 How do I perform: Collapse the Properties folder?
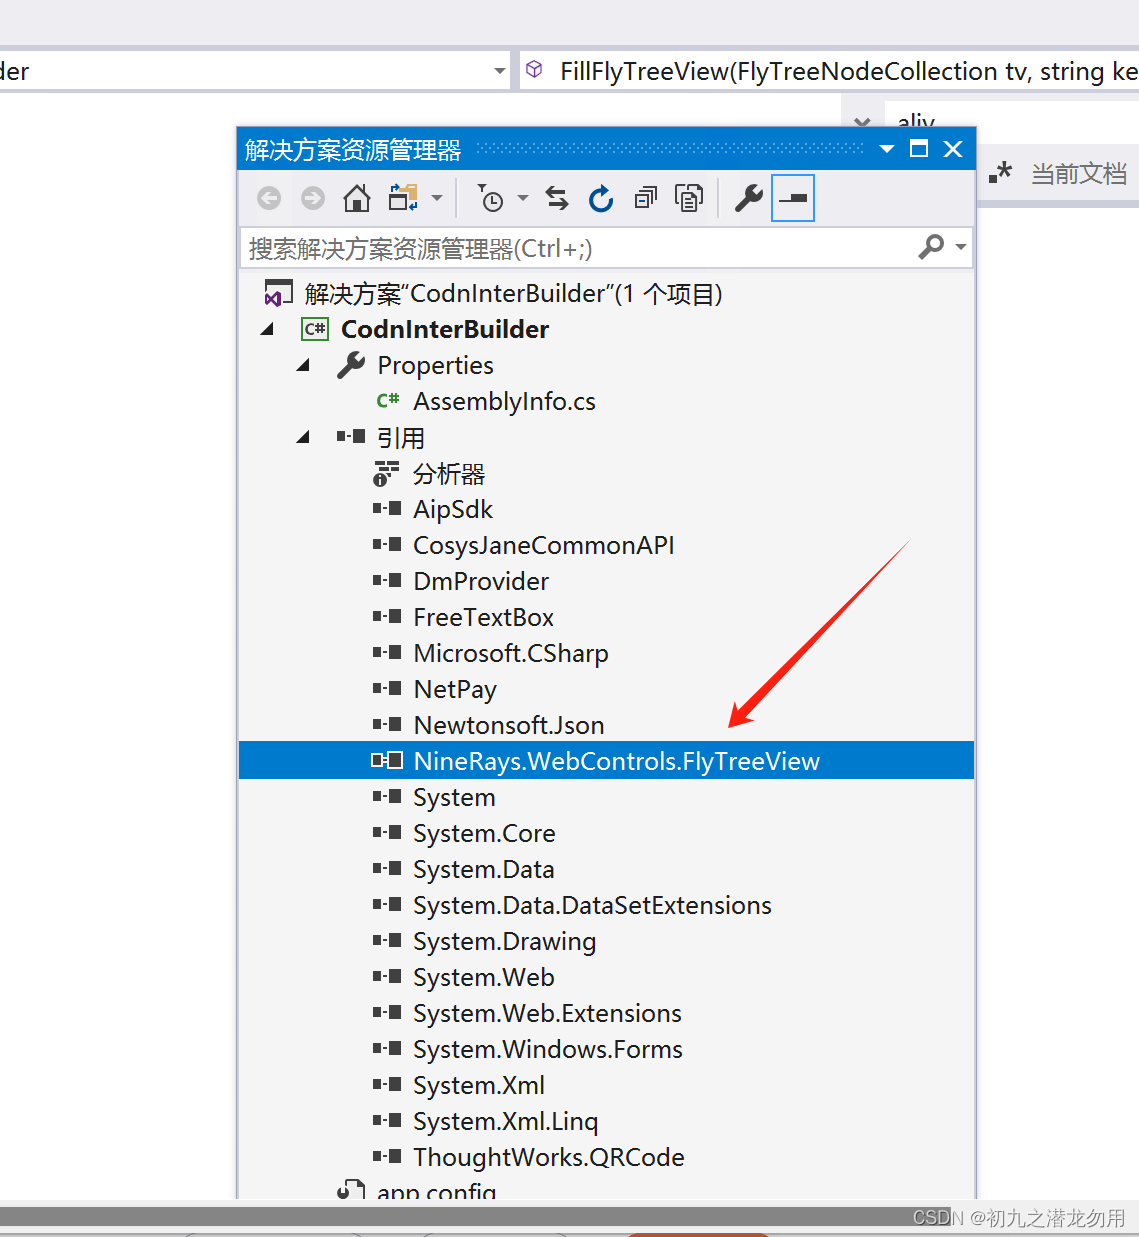coord(303,365)
